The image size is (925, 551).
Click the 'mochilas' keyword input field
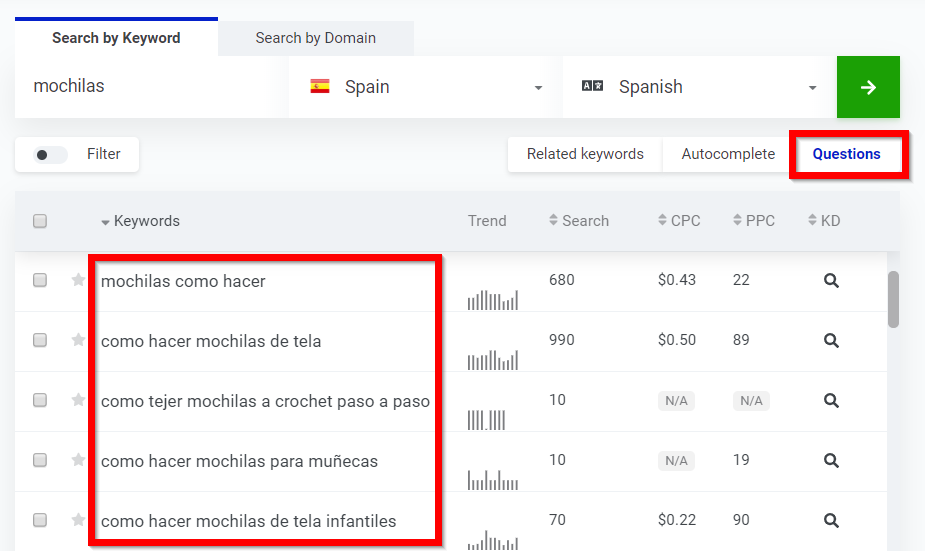[x=150, y=87]
